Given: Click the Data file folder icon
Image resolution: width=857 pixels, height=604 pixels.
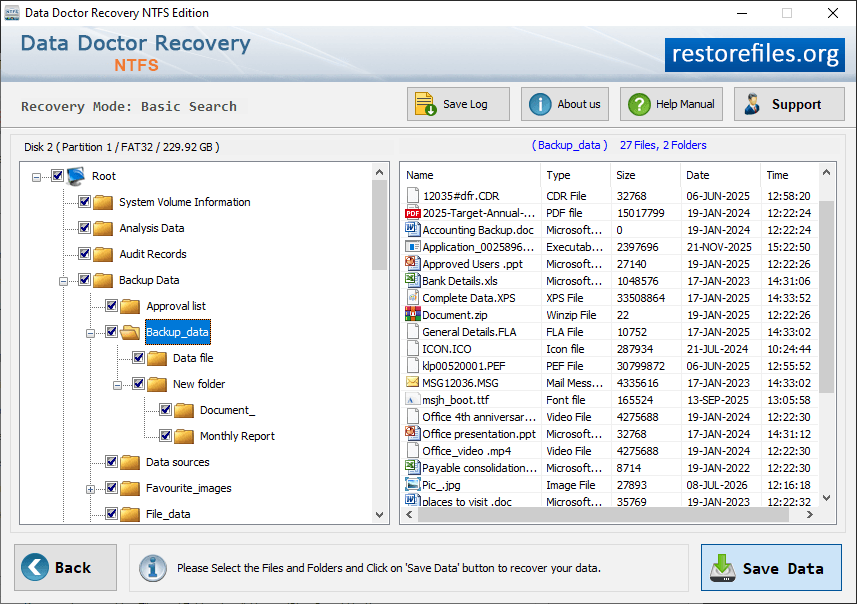Looking at the screenshot, I should tap(157, 358).
